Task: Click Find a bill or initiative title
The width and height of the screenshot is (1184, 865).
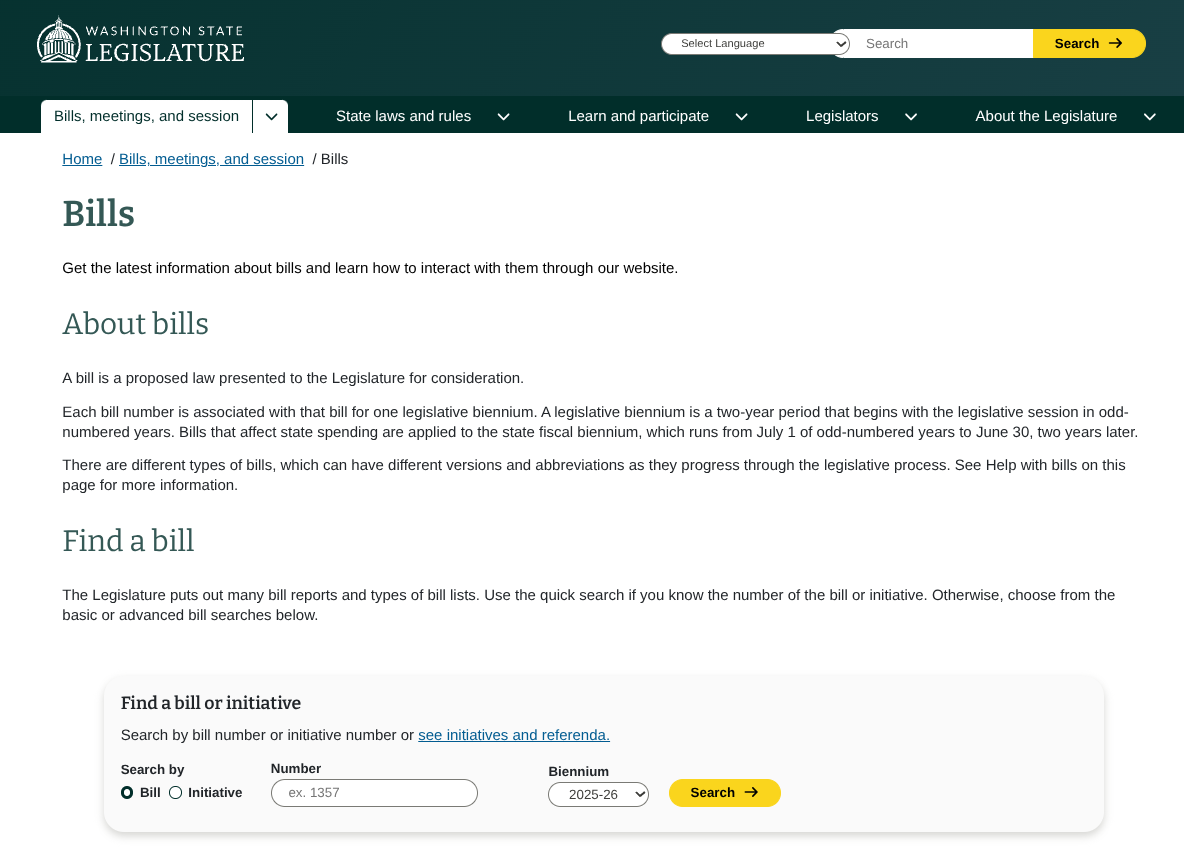Action: pyautogui.click(x=211, y=703)
